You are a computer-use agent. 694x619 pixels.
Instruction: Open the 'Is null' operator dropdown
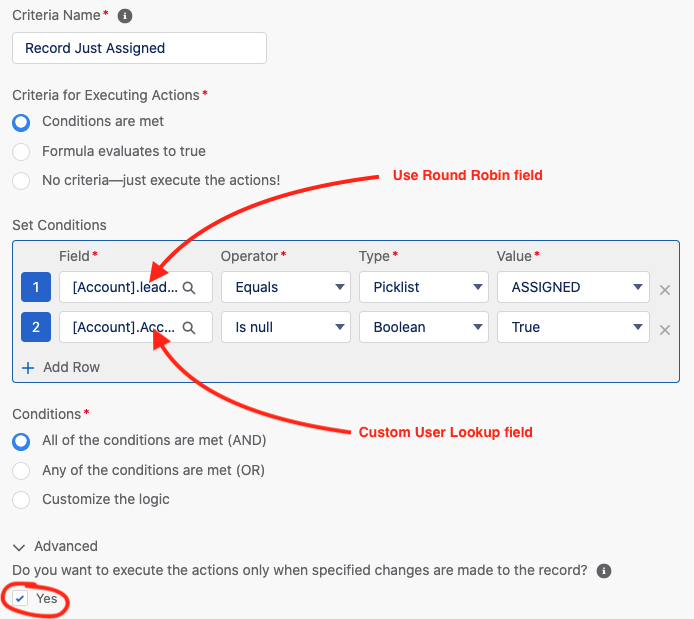[286, 327]
